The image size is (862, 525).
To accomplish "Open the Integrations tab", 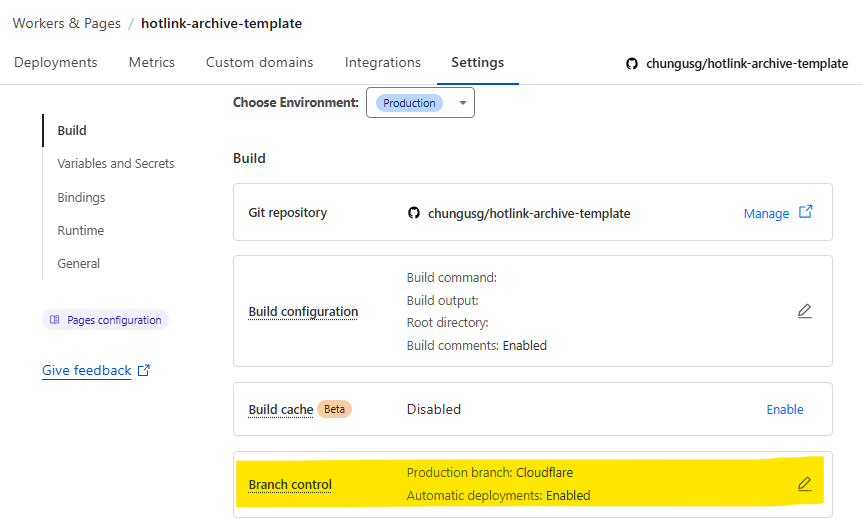I will point(383,62).
